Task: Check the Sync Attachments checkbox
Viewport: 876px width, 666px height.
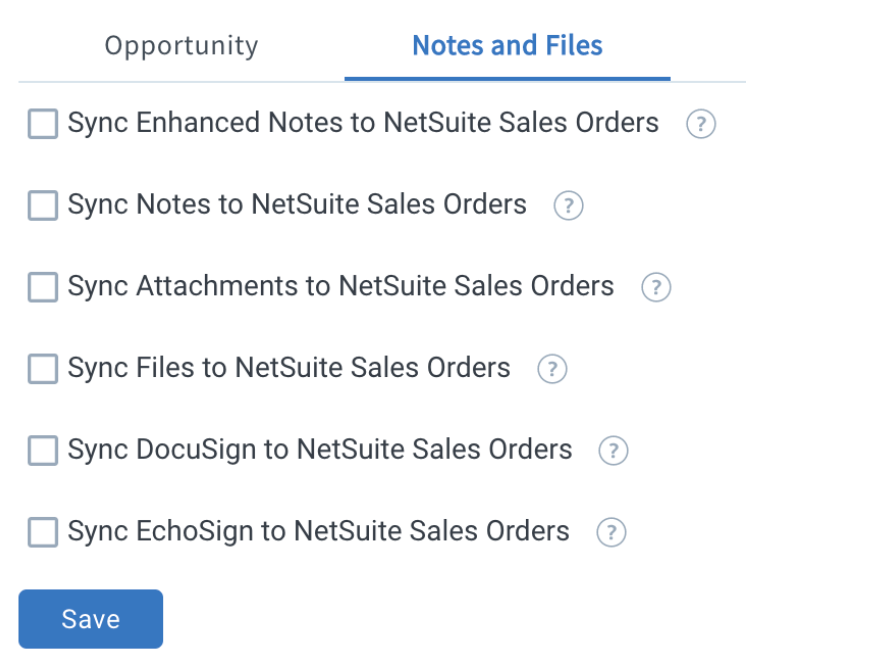Action: [x=43, y=287]
